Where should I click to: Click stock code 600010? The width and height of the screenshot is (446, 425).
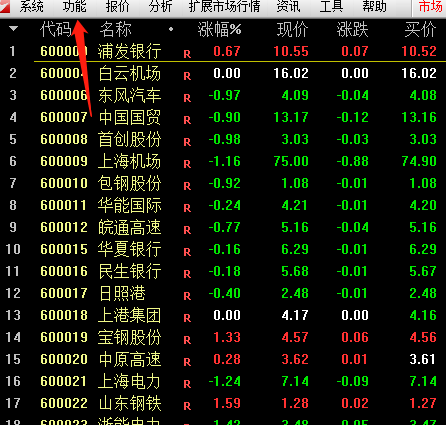point(64,183)
